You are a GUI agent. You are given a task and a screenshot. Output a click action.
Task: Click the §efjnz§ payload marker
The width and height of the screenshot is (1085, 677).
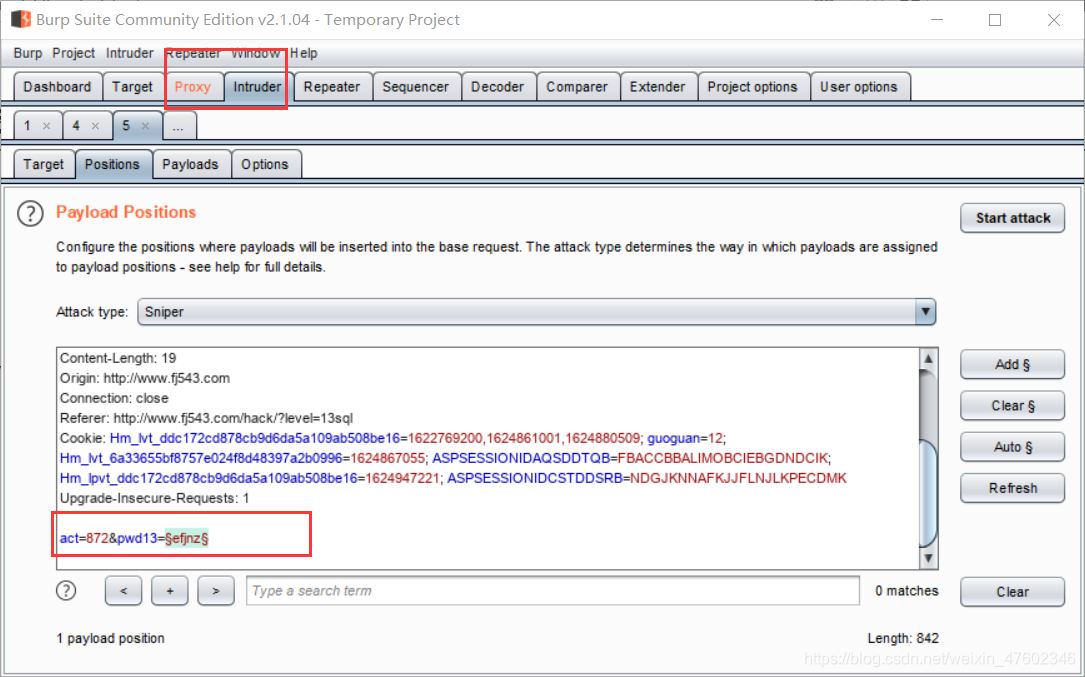pyautogui.click(x=187, y=538)
